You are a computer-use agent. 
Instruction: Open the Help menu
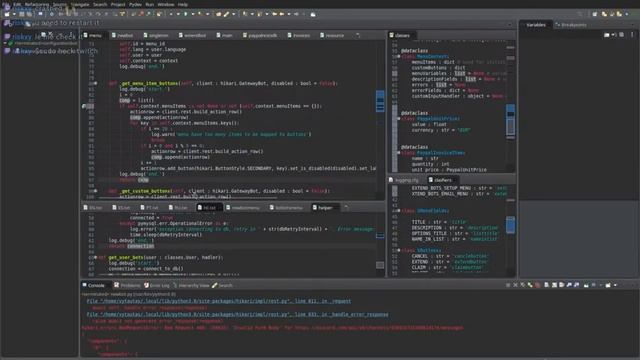coord(182,4)
